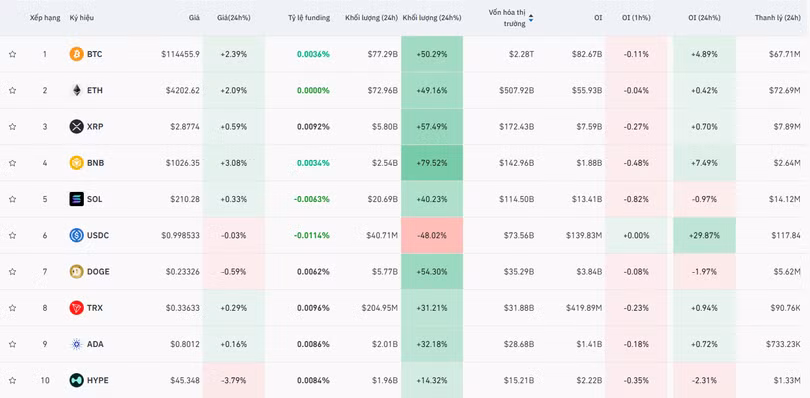Select ETH price $4202.62
This screenshot has height=398, width=810.
tap(183, 90)
